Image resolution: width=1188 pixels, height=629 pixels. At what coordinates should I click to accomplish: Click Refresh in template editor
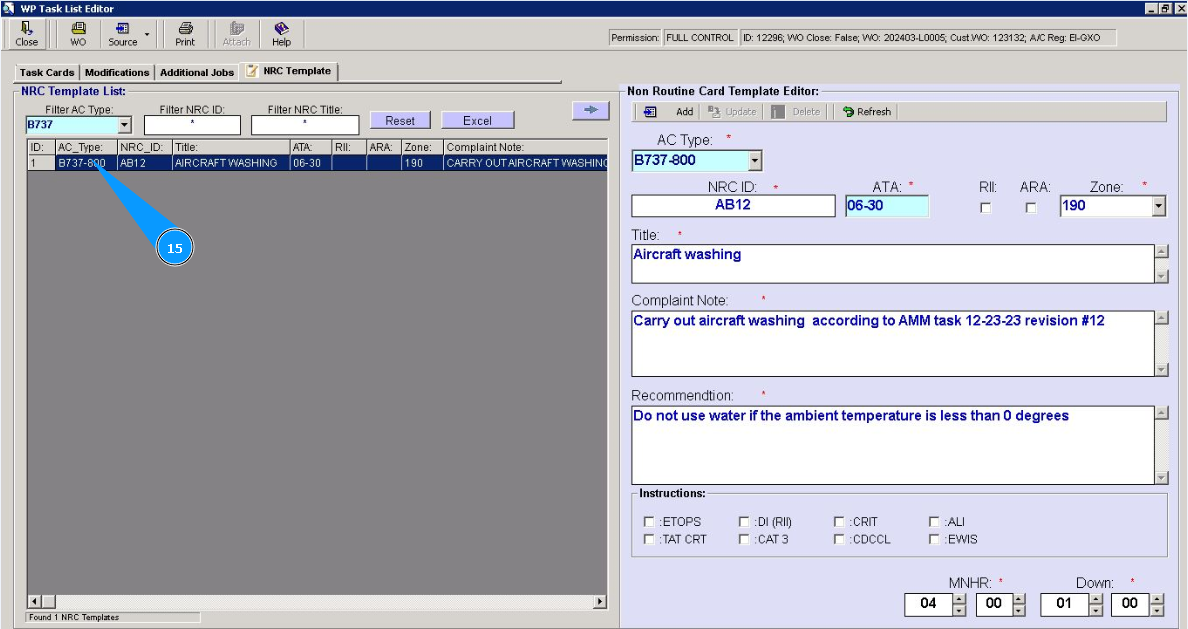866,112
